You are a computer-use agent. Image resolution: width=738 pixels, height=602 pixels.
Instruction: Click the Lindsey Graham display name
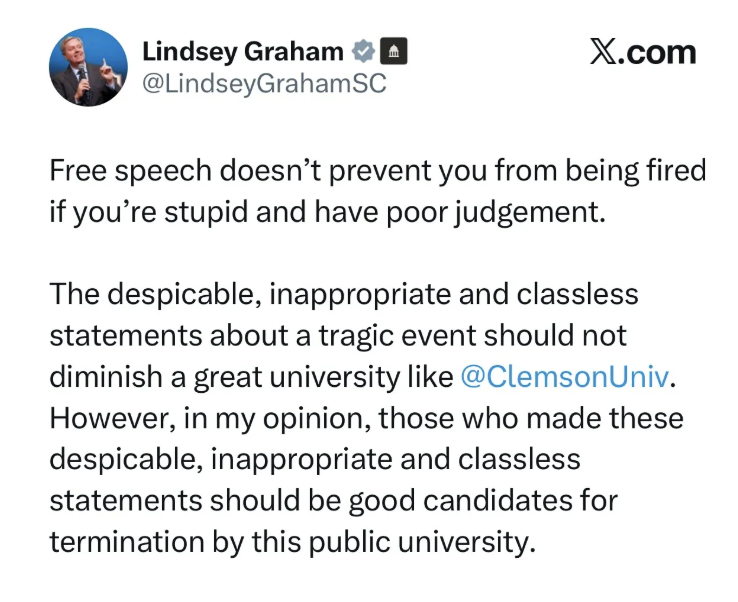(243, 51)
